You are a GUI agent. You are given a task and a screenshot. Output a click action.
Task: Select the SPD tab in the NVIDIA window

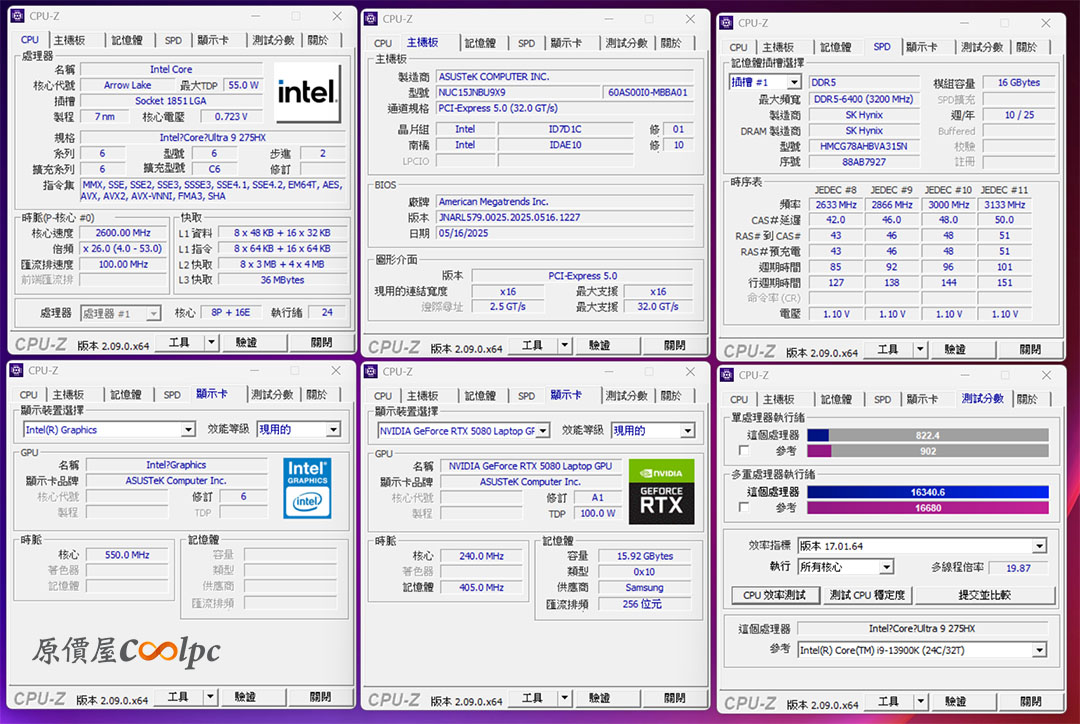point(526,396)
